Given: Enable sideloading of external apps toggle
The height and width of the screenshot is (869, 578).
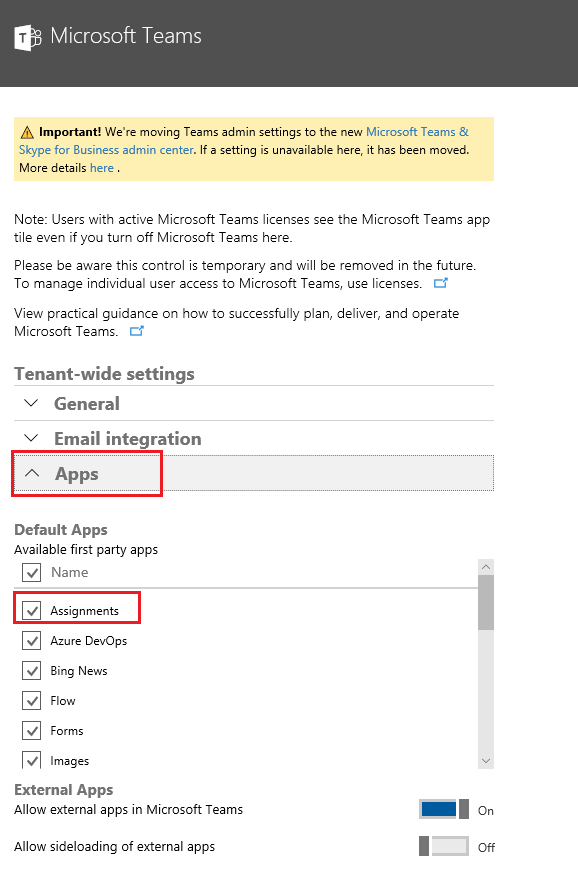Looking at the screenshot, I should (444, 846).
